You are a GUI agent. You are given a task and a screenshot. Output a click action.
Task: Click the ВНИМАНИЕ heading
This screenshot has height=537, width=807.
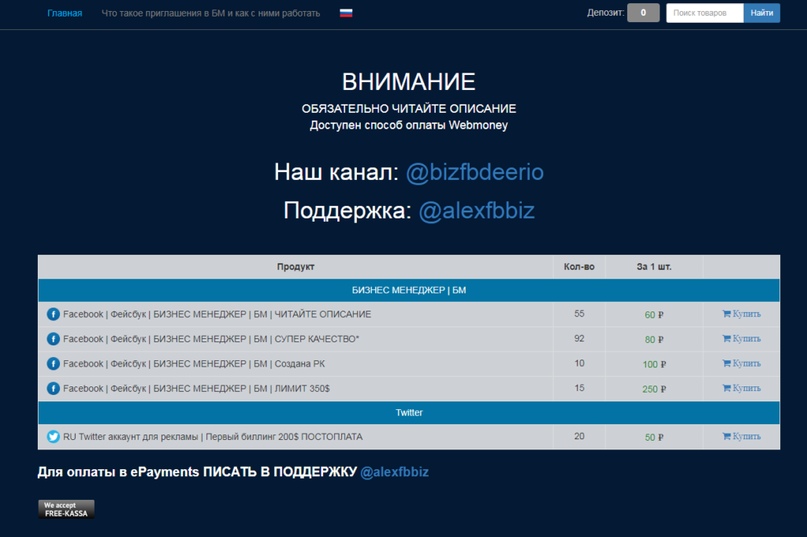pos(409,82)
